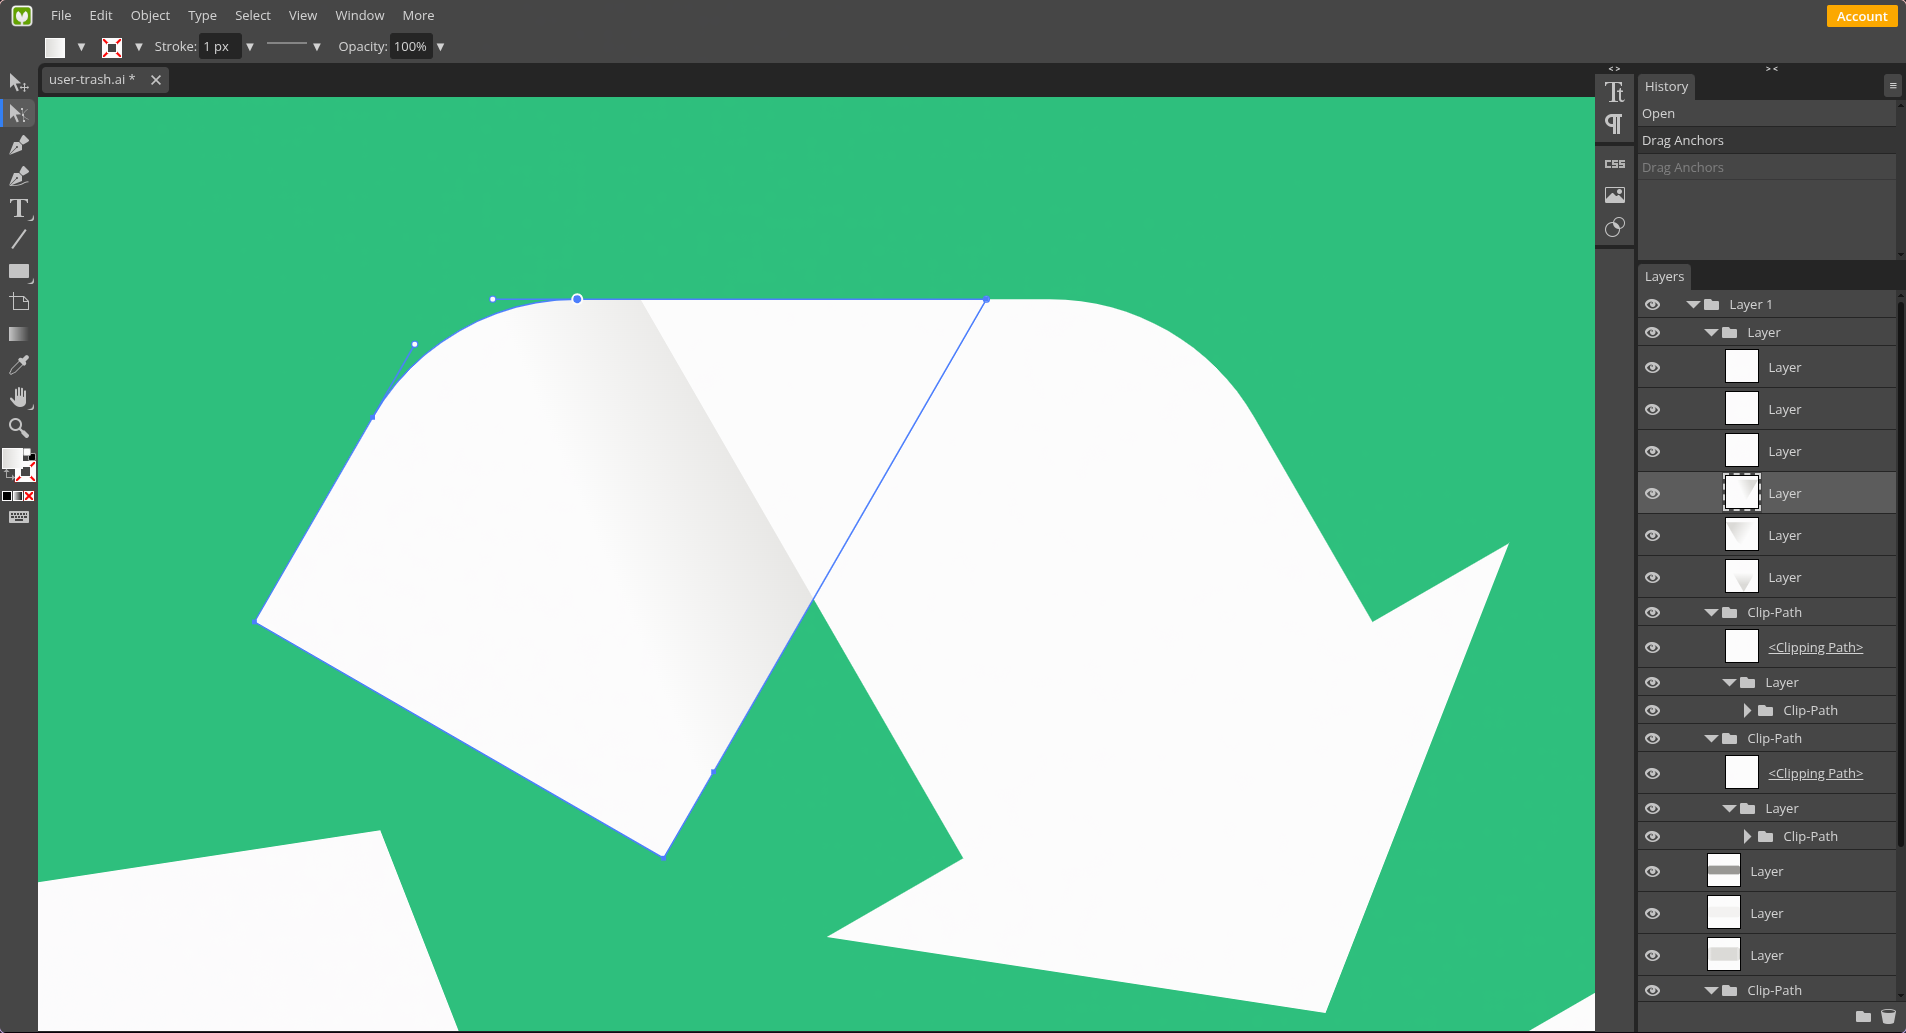Open the Object menu

pyautogui.click(x=150, y=15)
